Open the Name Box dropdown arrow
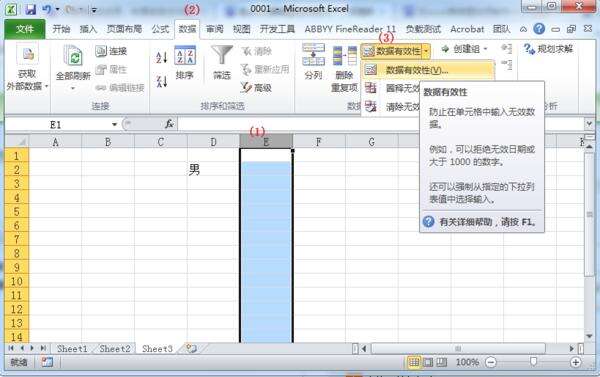 point(114,124)
